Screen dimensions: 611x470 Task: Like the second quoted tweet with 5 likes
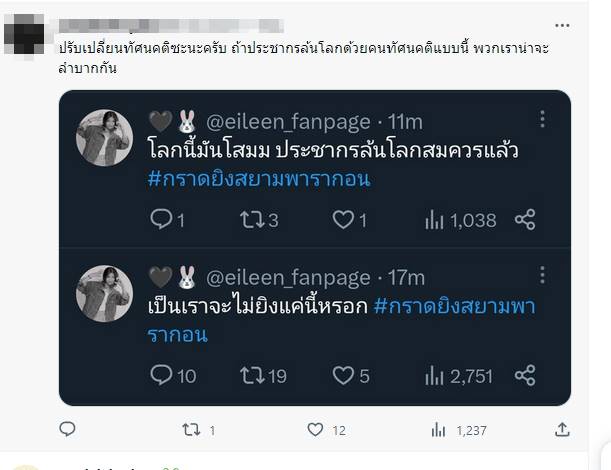(343, 375)
